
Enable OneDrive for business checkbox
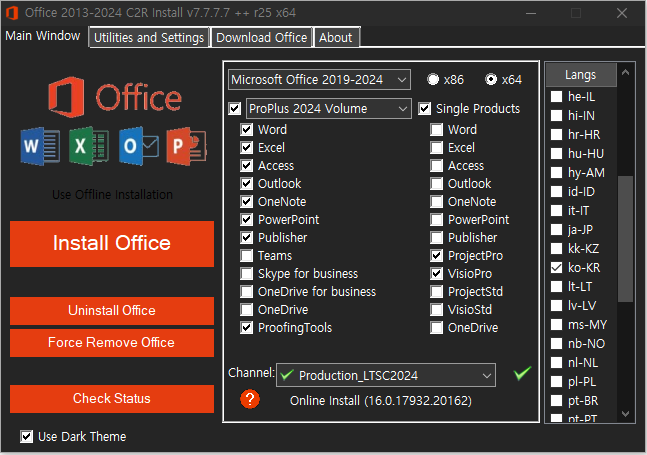coord(247,292)
